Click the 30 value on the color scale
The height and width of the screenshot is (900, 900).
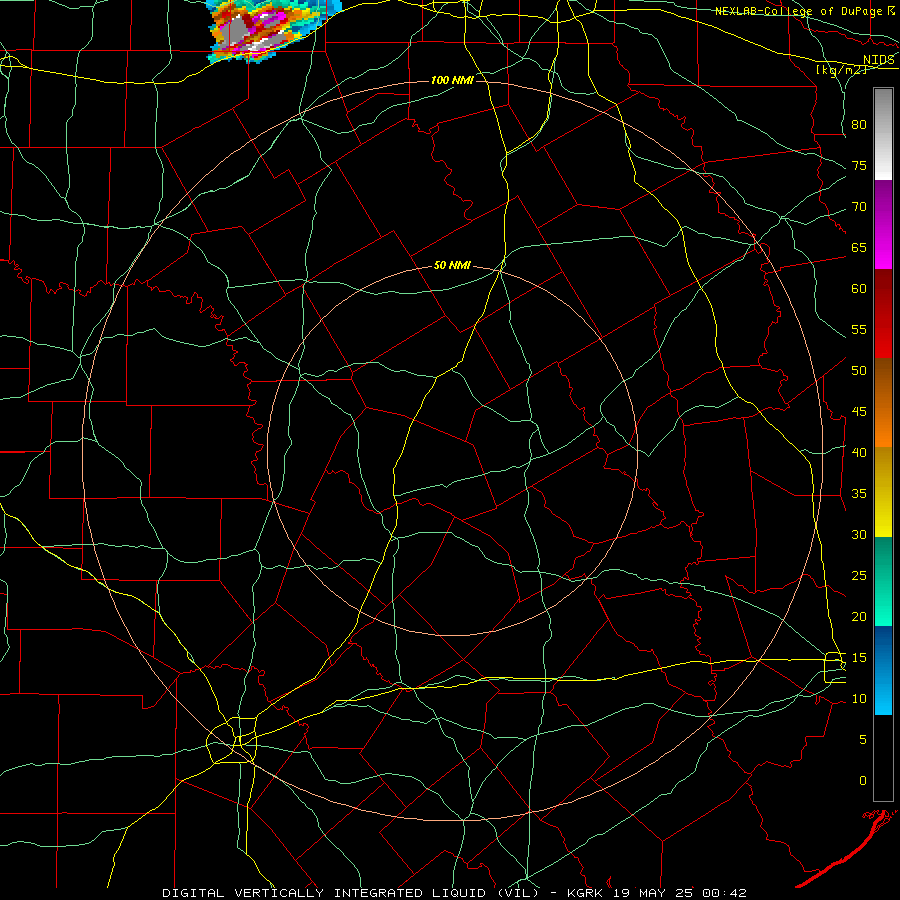pyautogui.click(x=859, y=535)
